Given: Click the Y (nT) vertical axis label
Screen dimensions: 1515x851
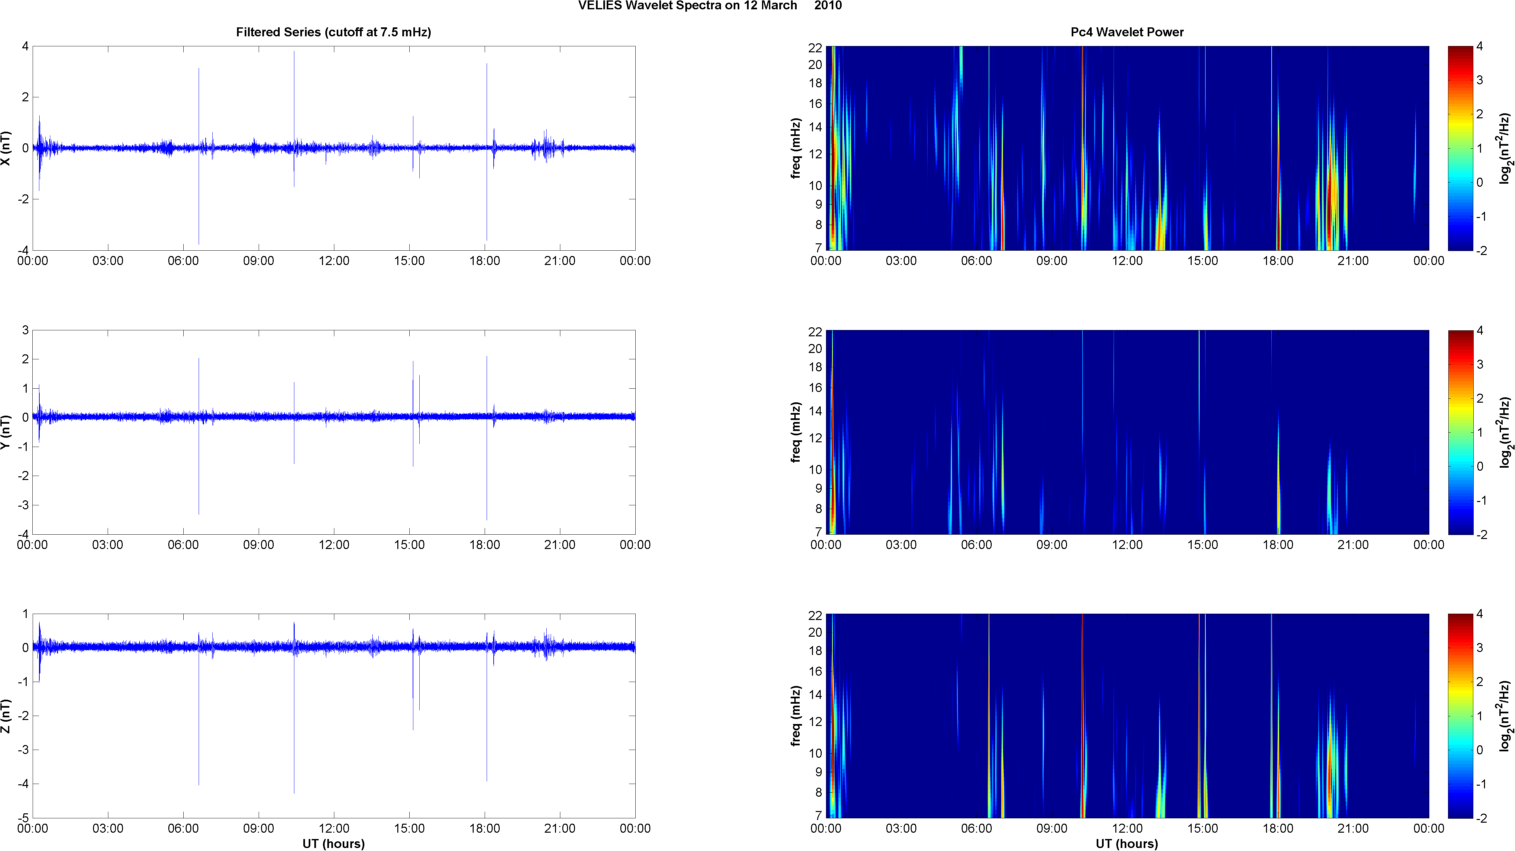Looking at the screenshot, I should click(x=7, y=432).
